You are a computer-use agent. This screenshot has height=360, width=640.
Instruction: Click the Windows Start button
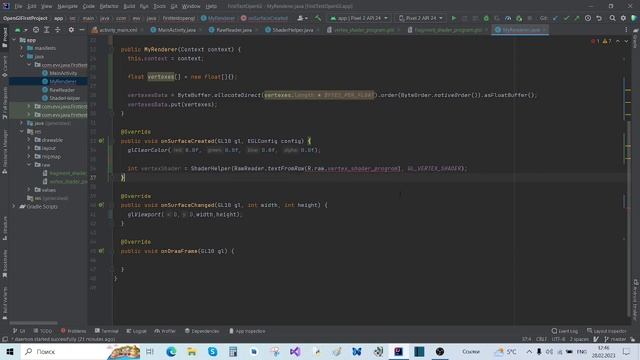point(10,351)
